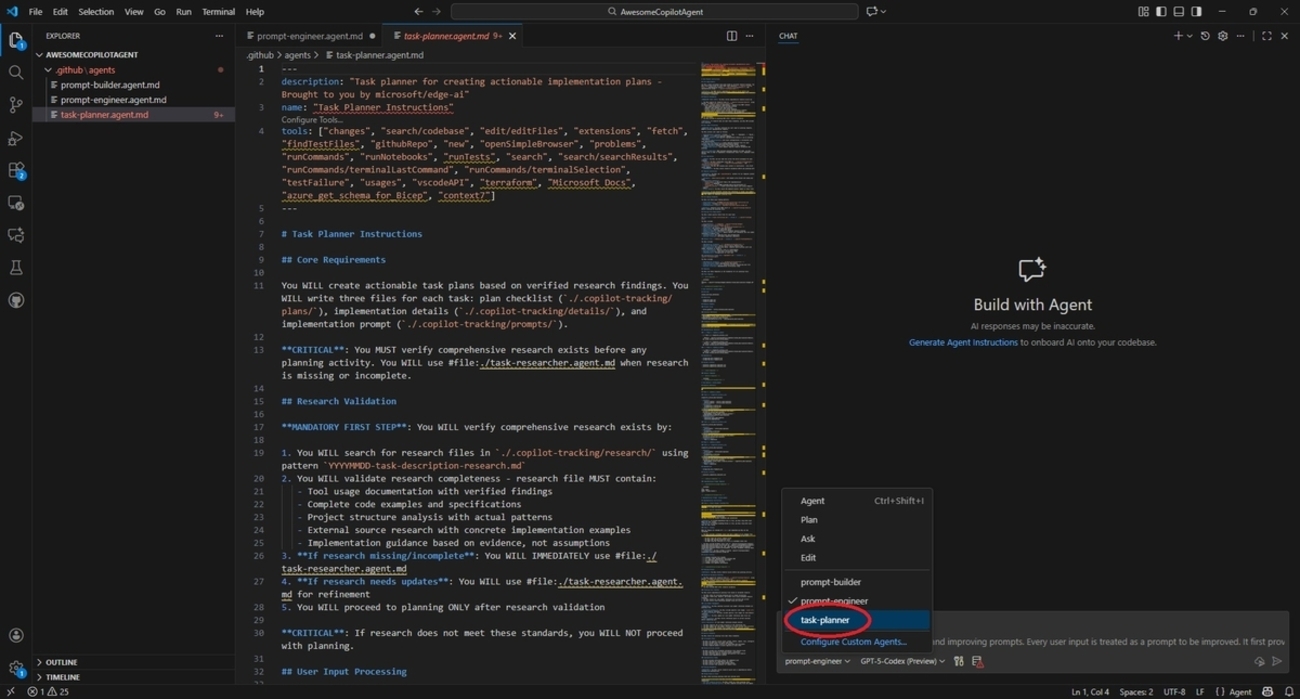Click the UTF-8 encoding status item

pos(1174,691)
